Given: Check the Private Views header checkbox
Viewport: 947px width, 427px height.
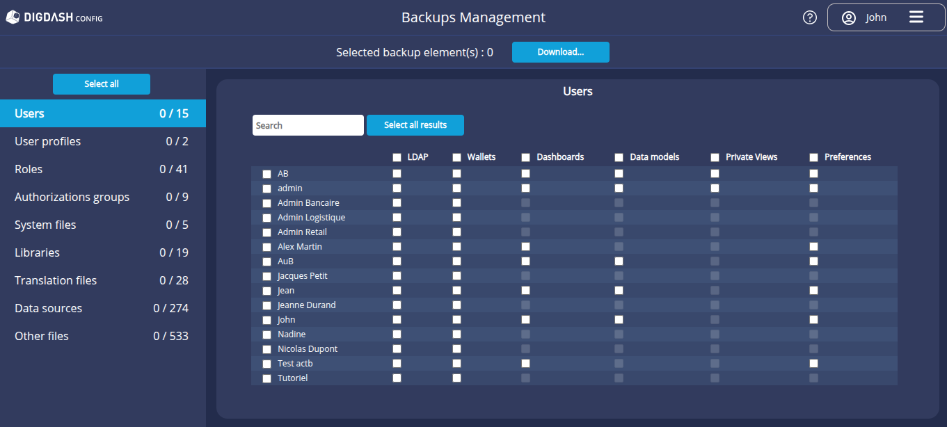Looking at the screenshot, I should 715,158.
